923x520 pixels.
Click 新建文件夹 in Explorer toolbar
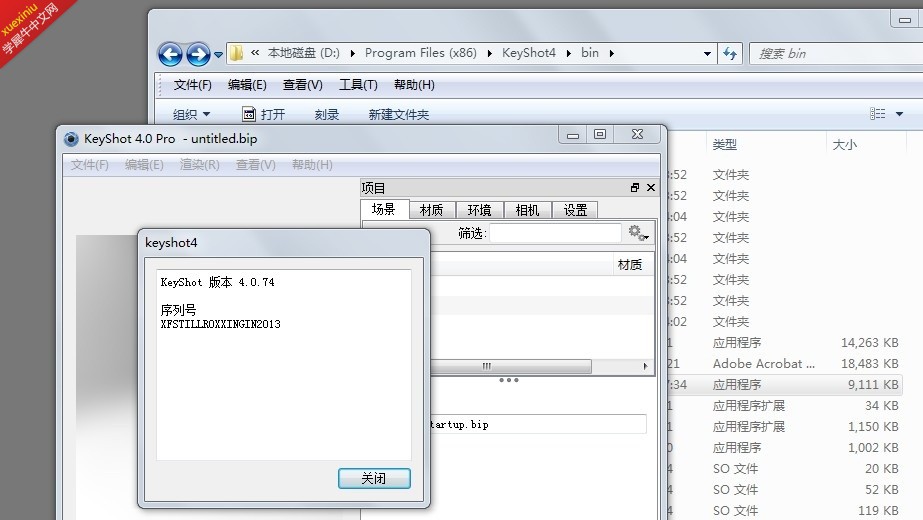click(x=399, y=114)
